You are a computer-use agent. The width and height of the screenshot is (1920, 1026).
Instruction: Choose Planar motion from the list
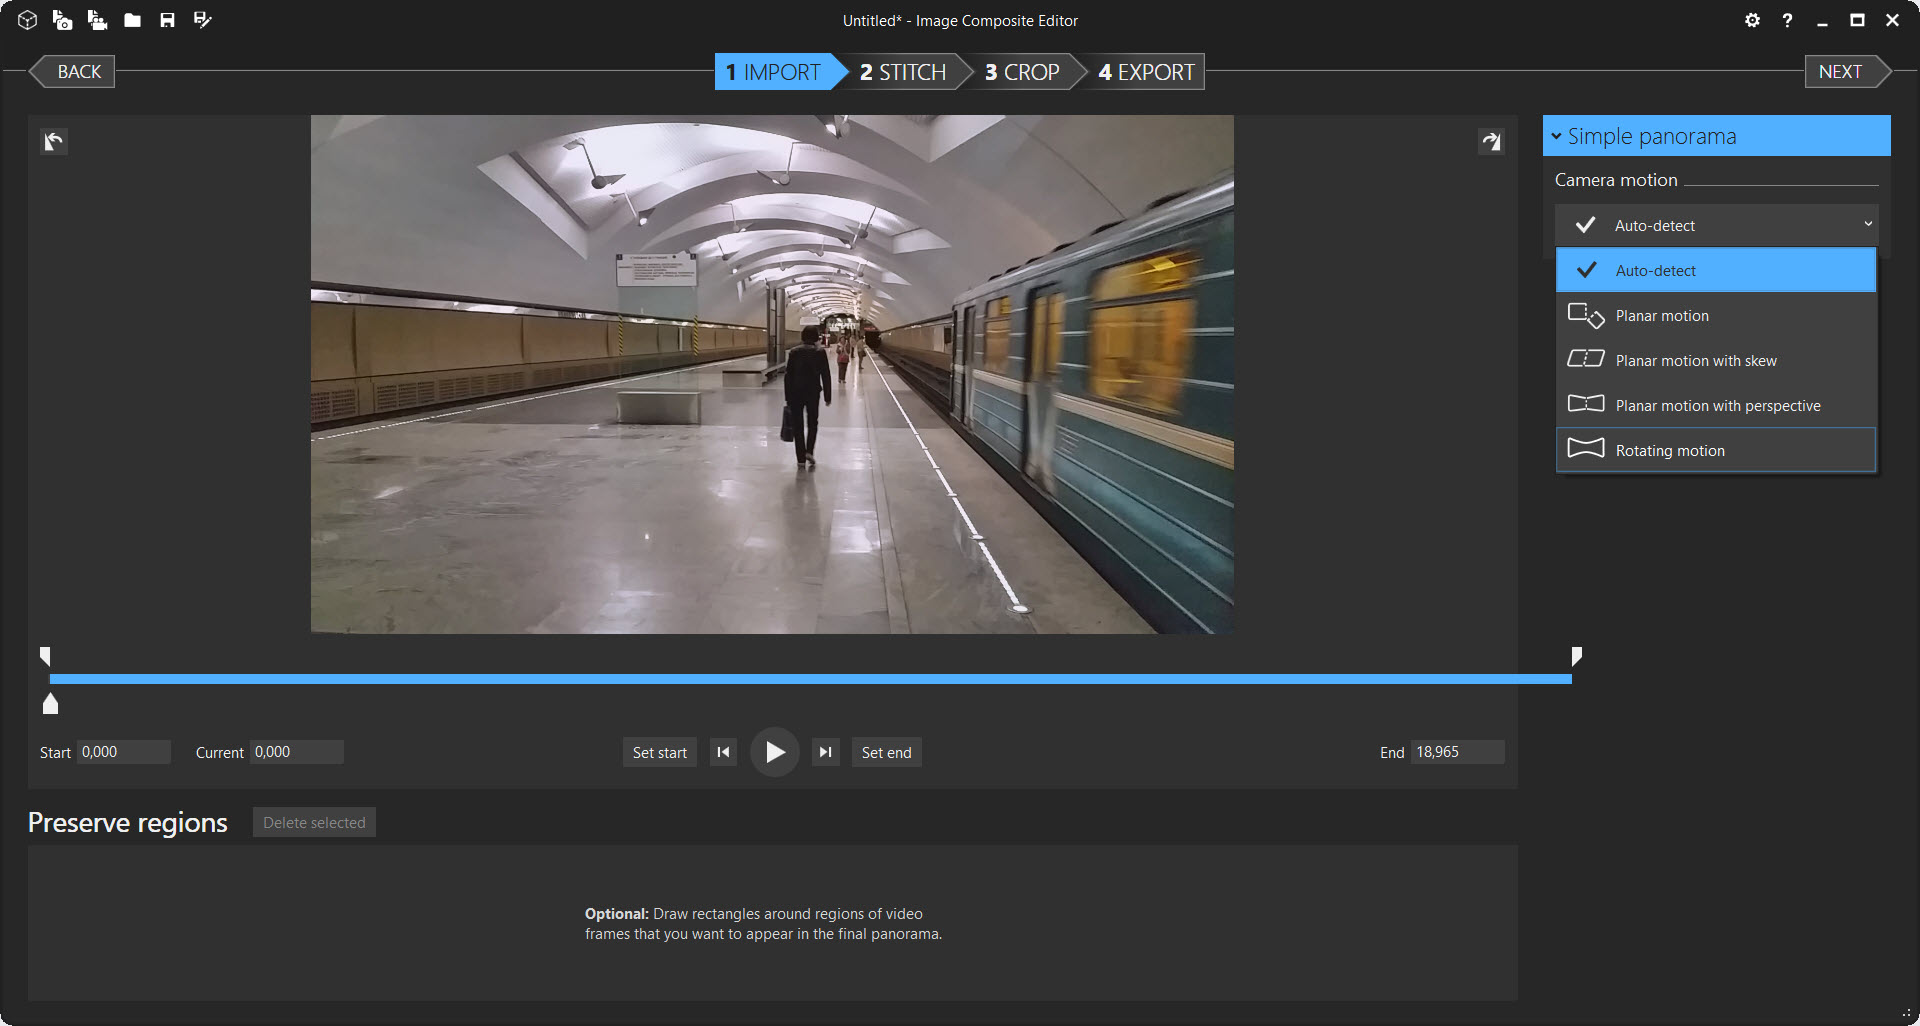pos(1715,316)
